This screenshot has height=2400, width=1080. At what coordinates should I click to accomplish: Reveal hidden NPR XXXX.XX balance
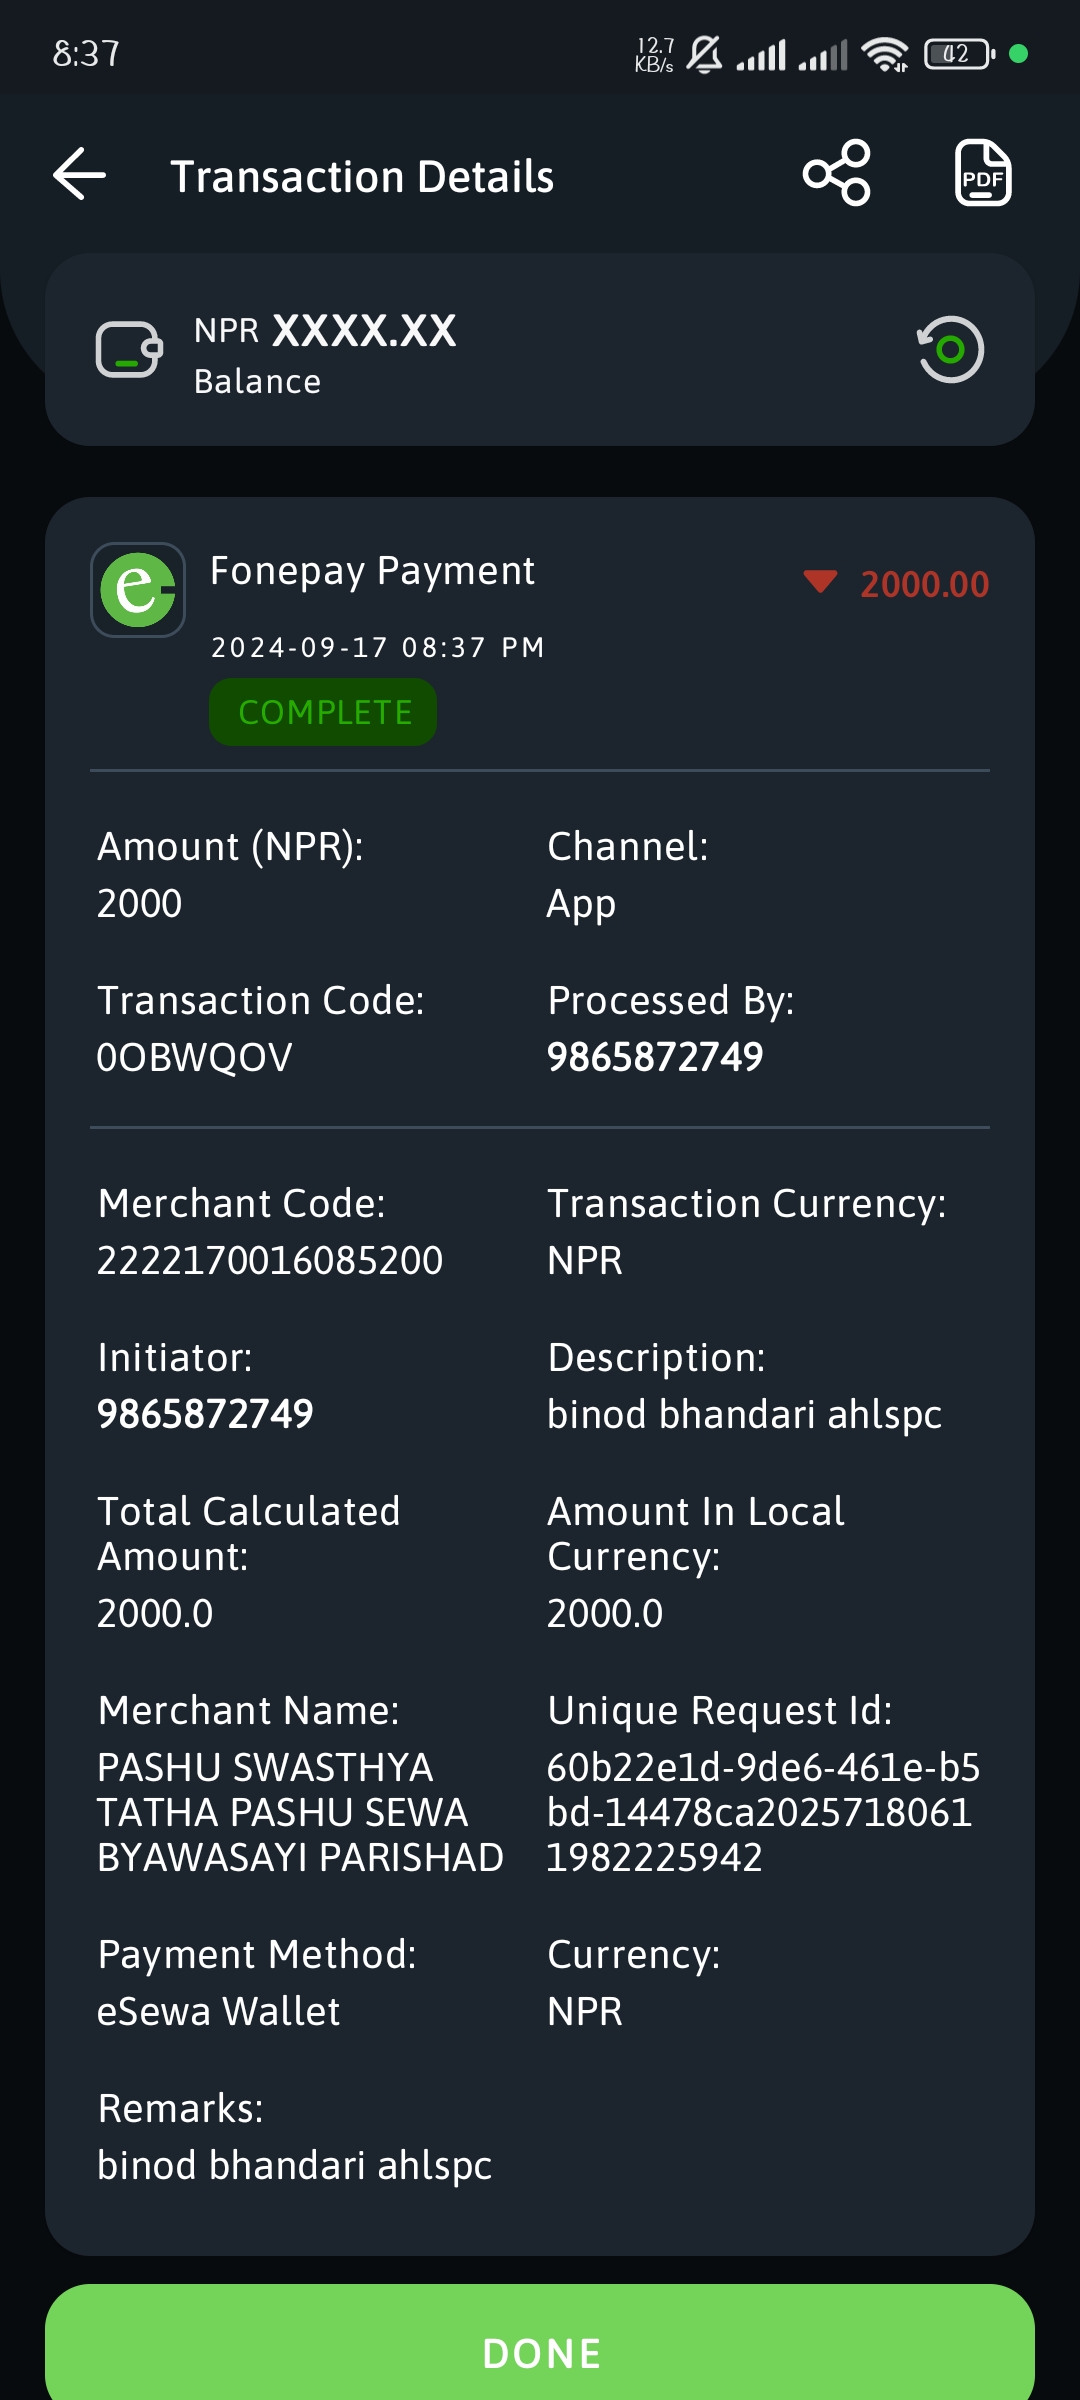(365, 331)
